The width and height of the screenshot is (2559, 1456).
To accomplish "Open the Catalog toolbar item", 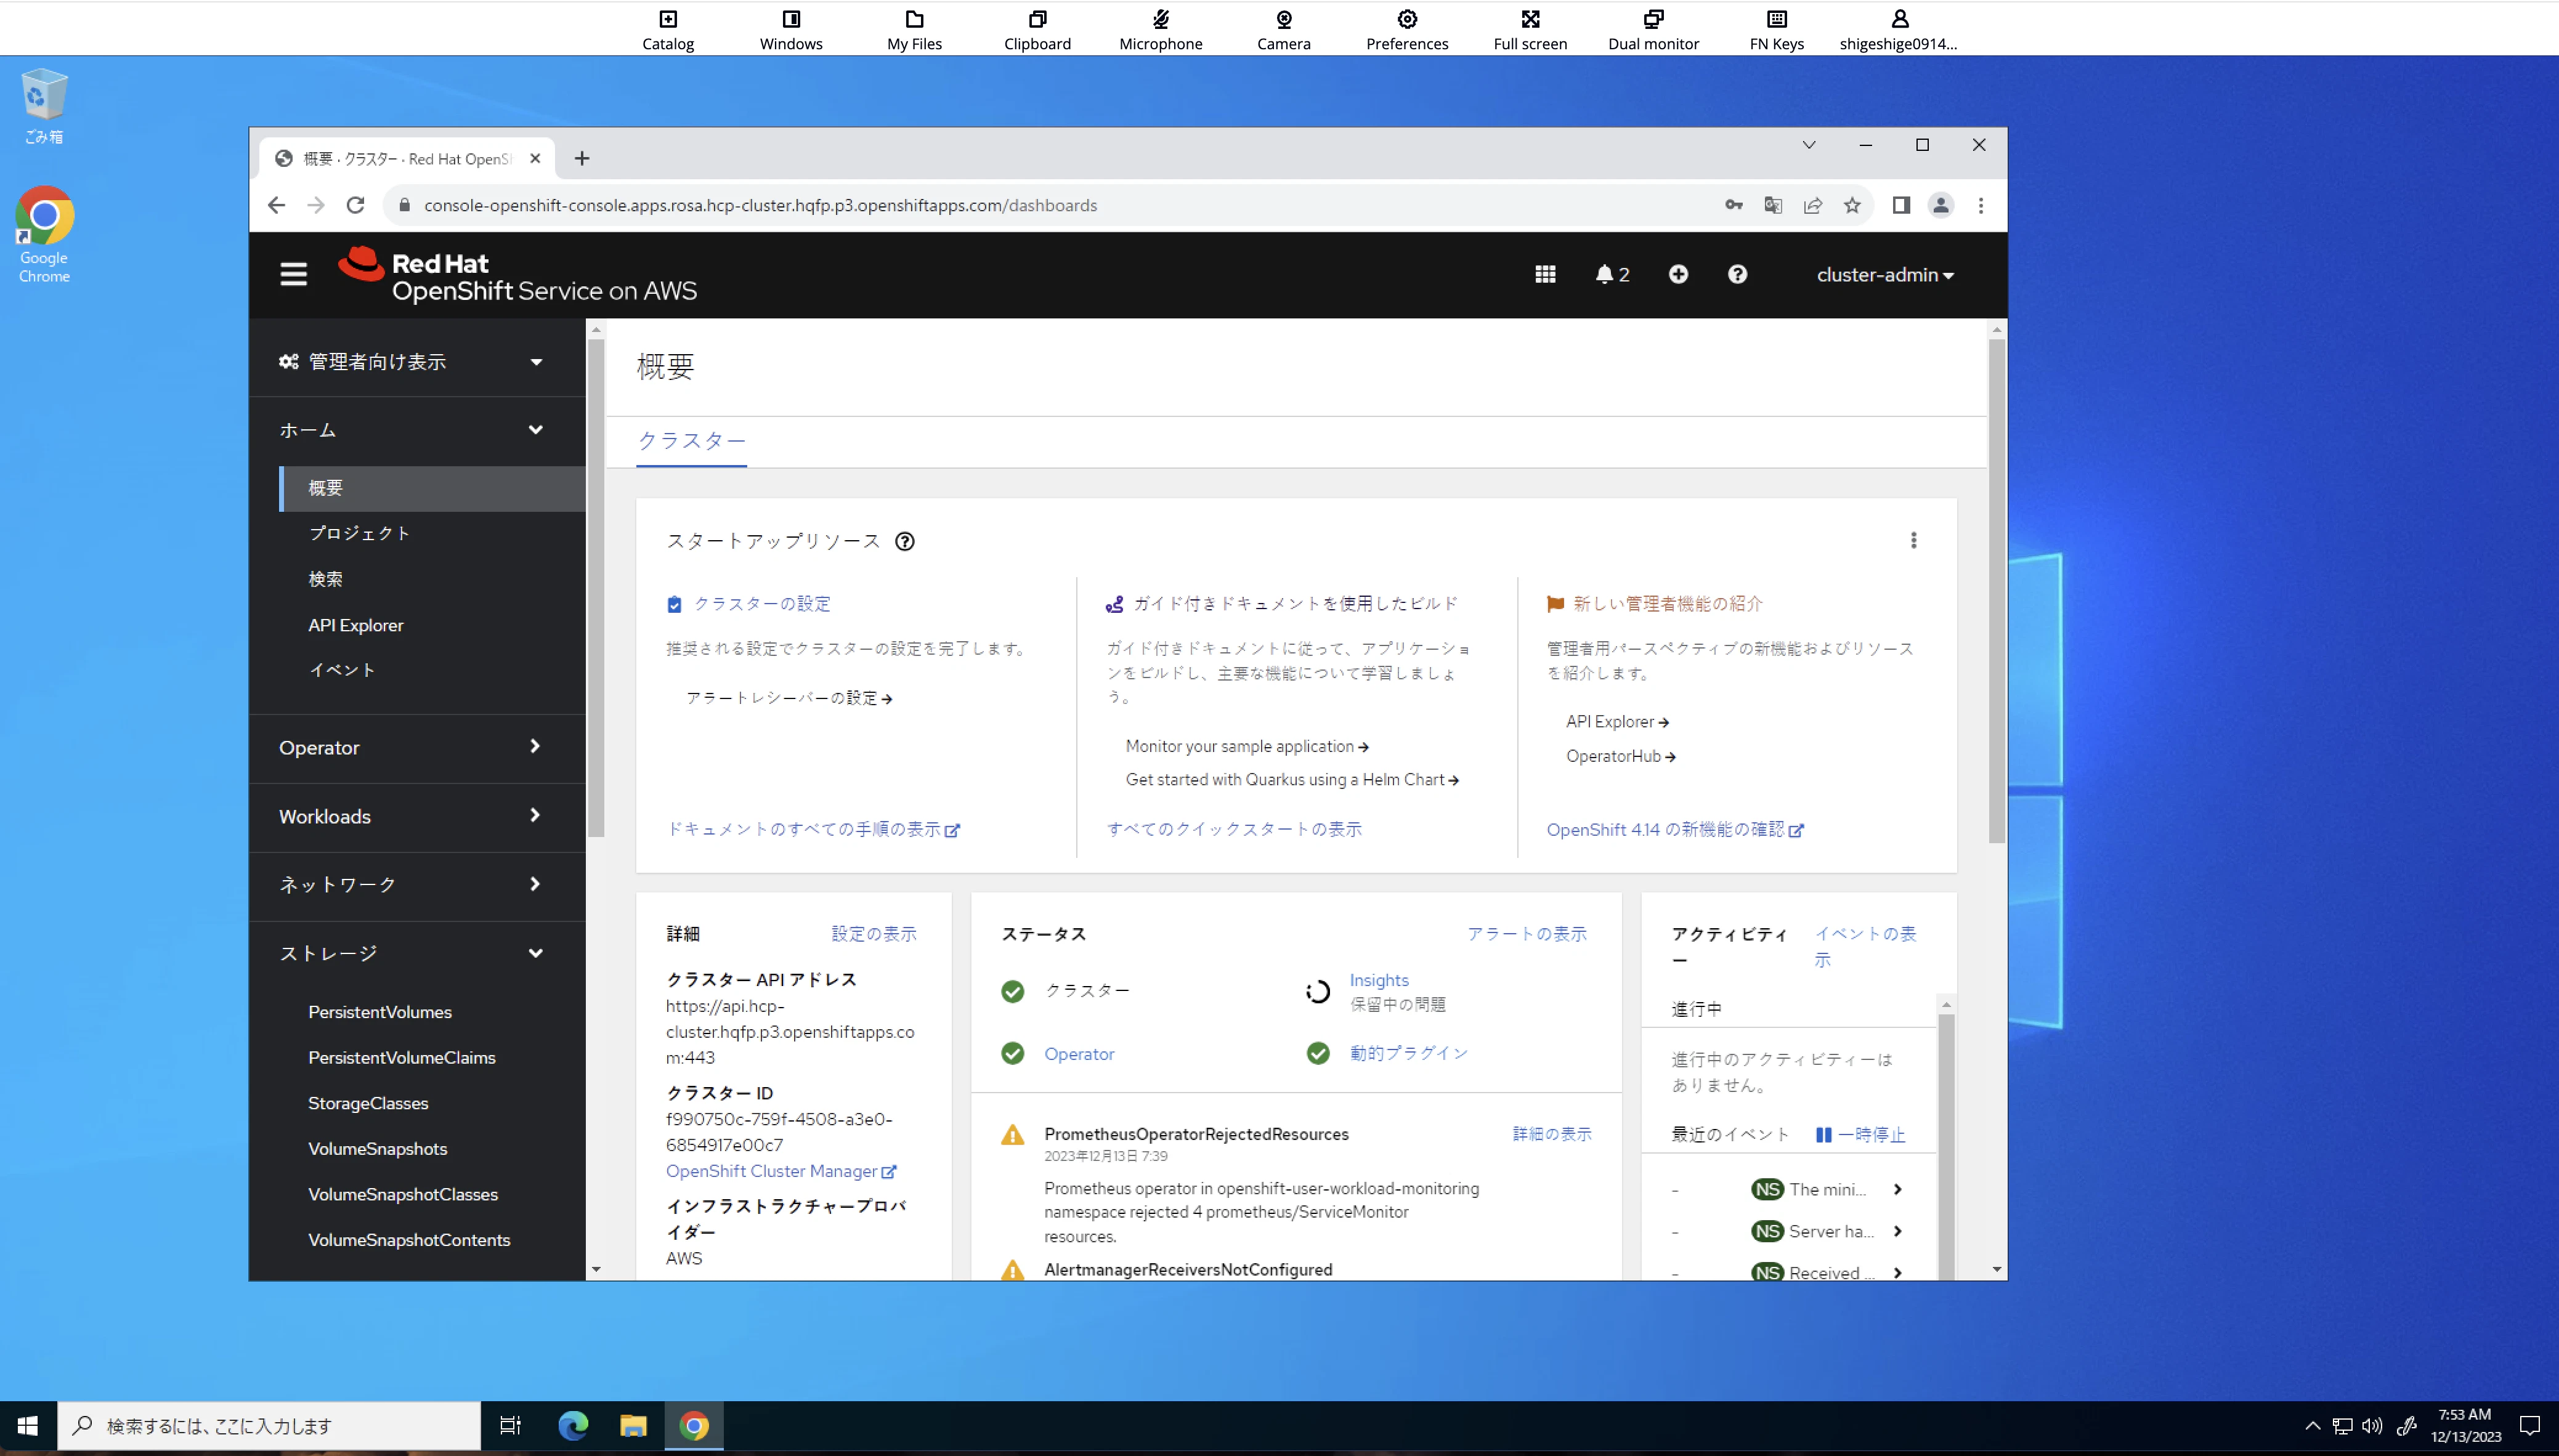I will [668, 30].
